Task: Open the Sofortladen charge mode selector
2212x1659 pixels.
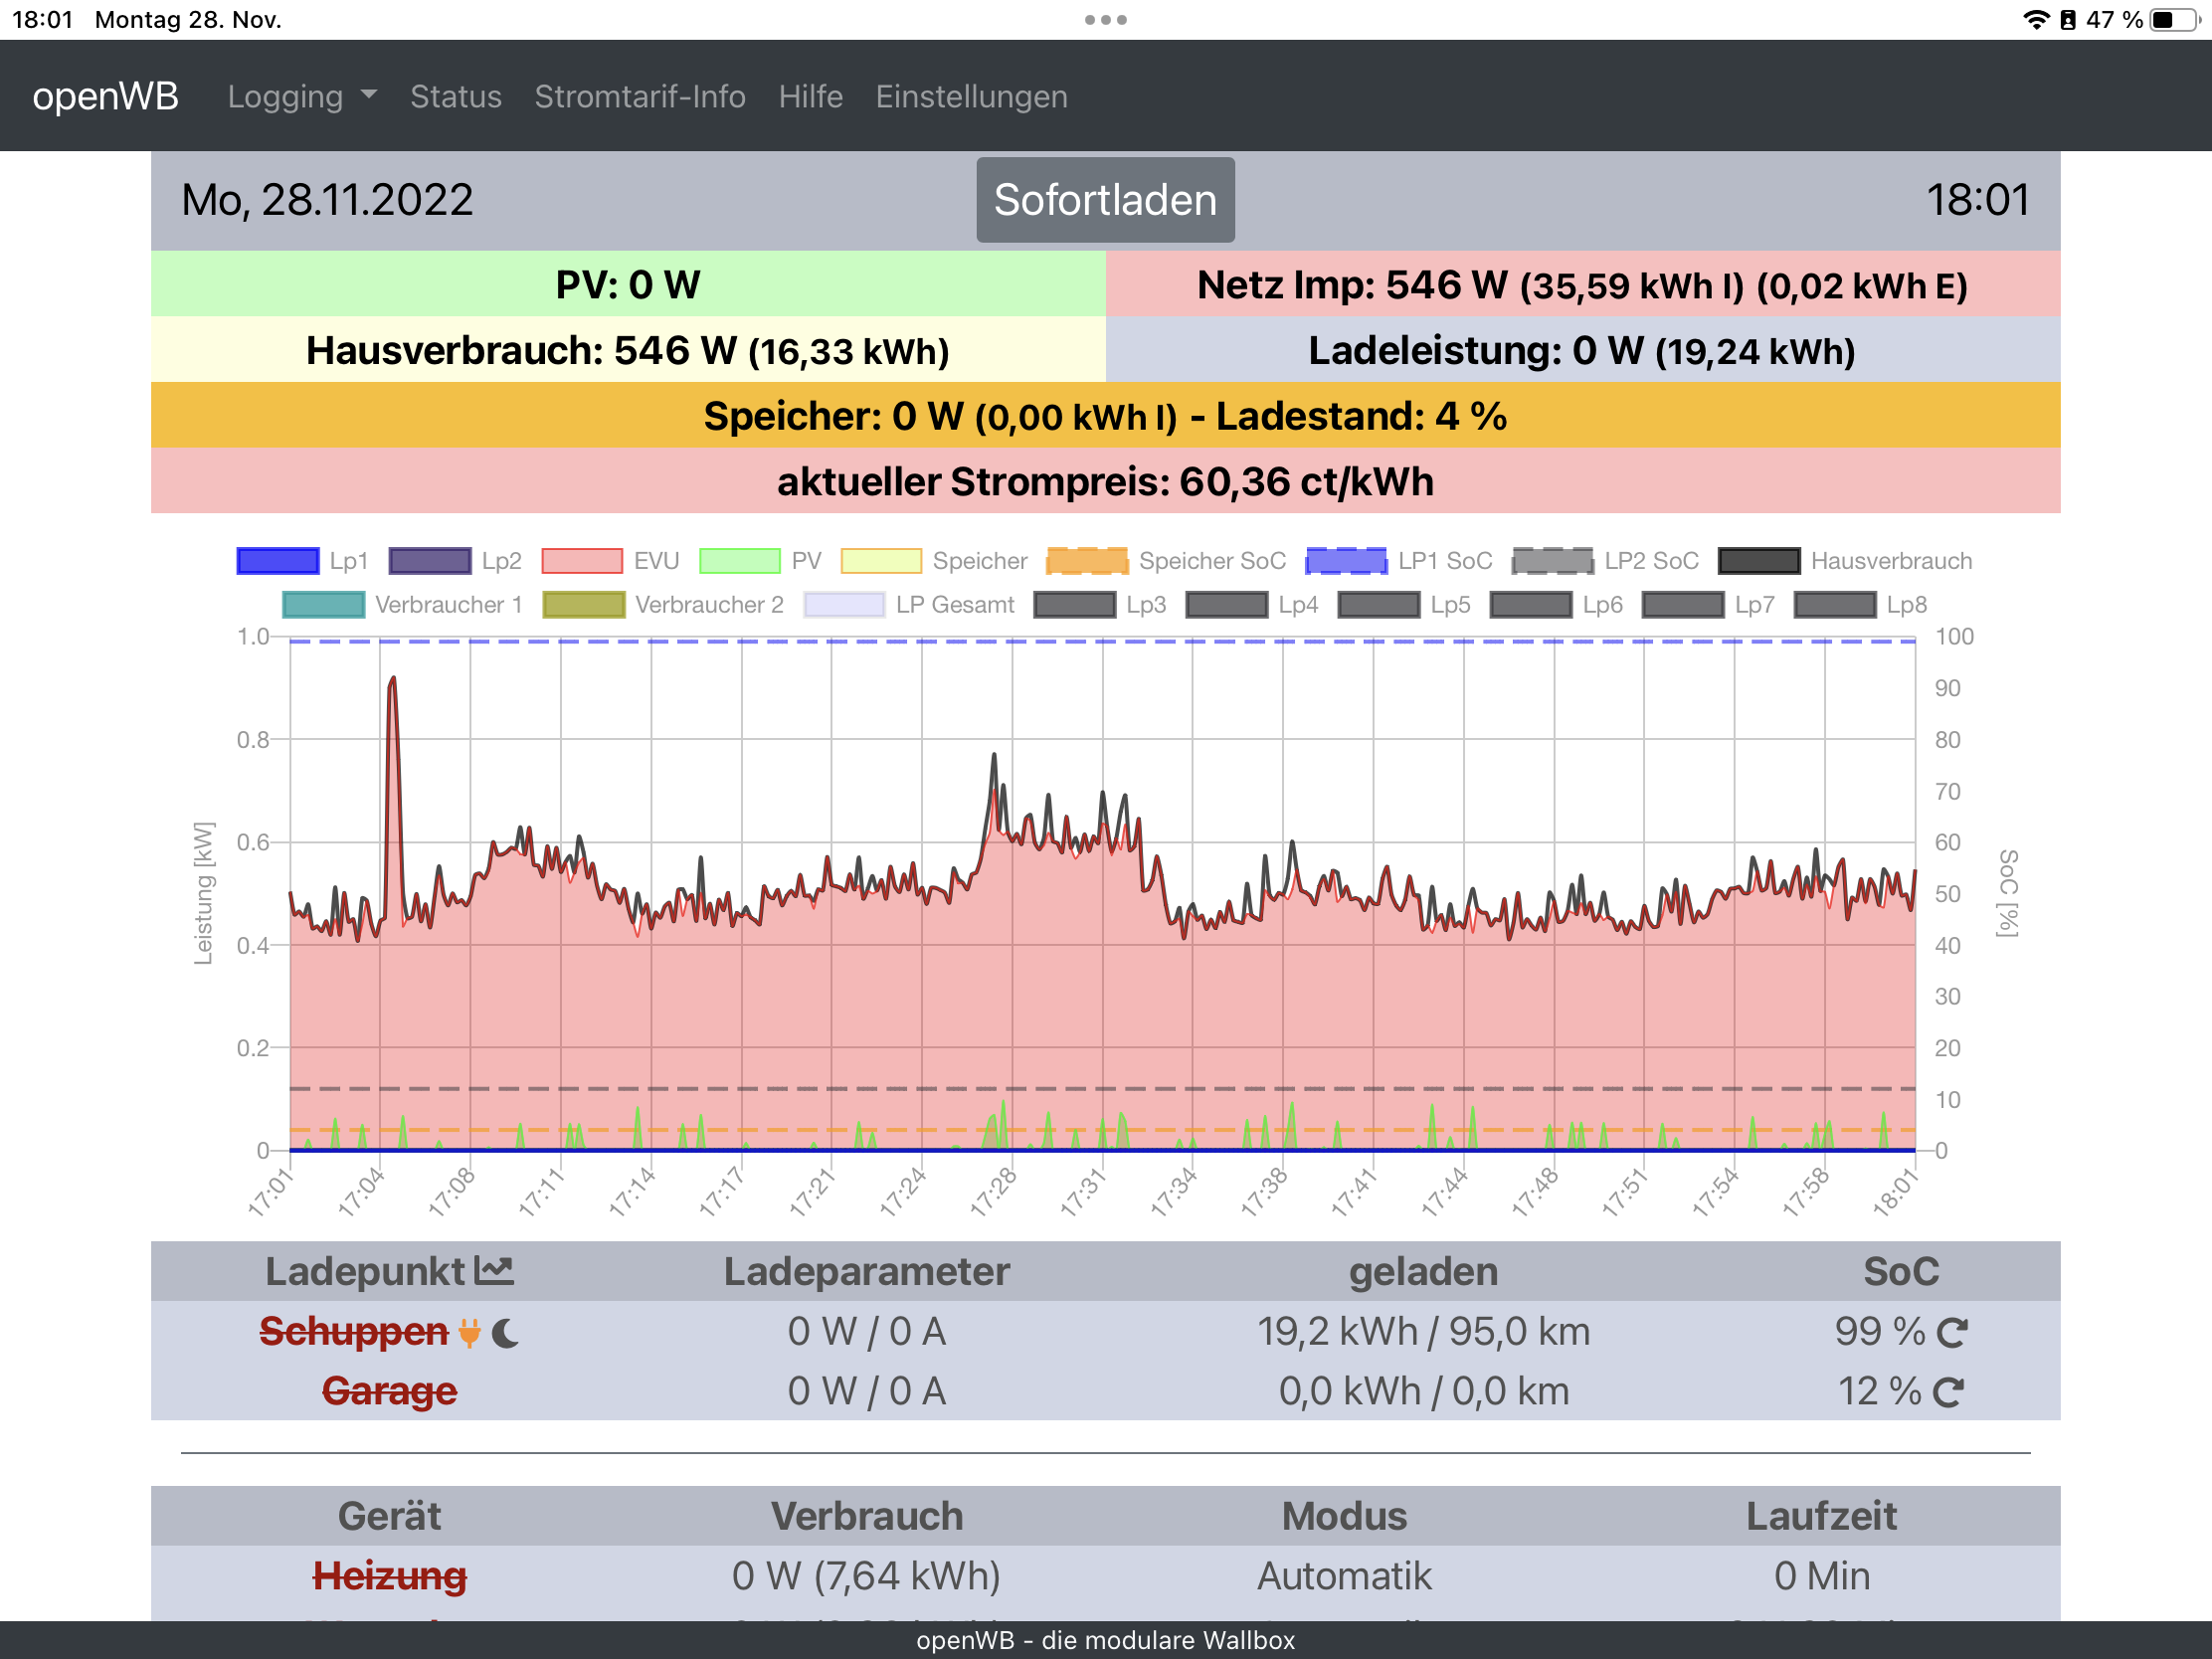Action: (1105, 200)
